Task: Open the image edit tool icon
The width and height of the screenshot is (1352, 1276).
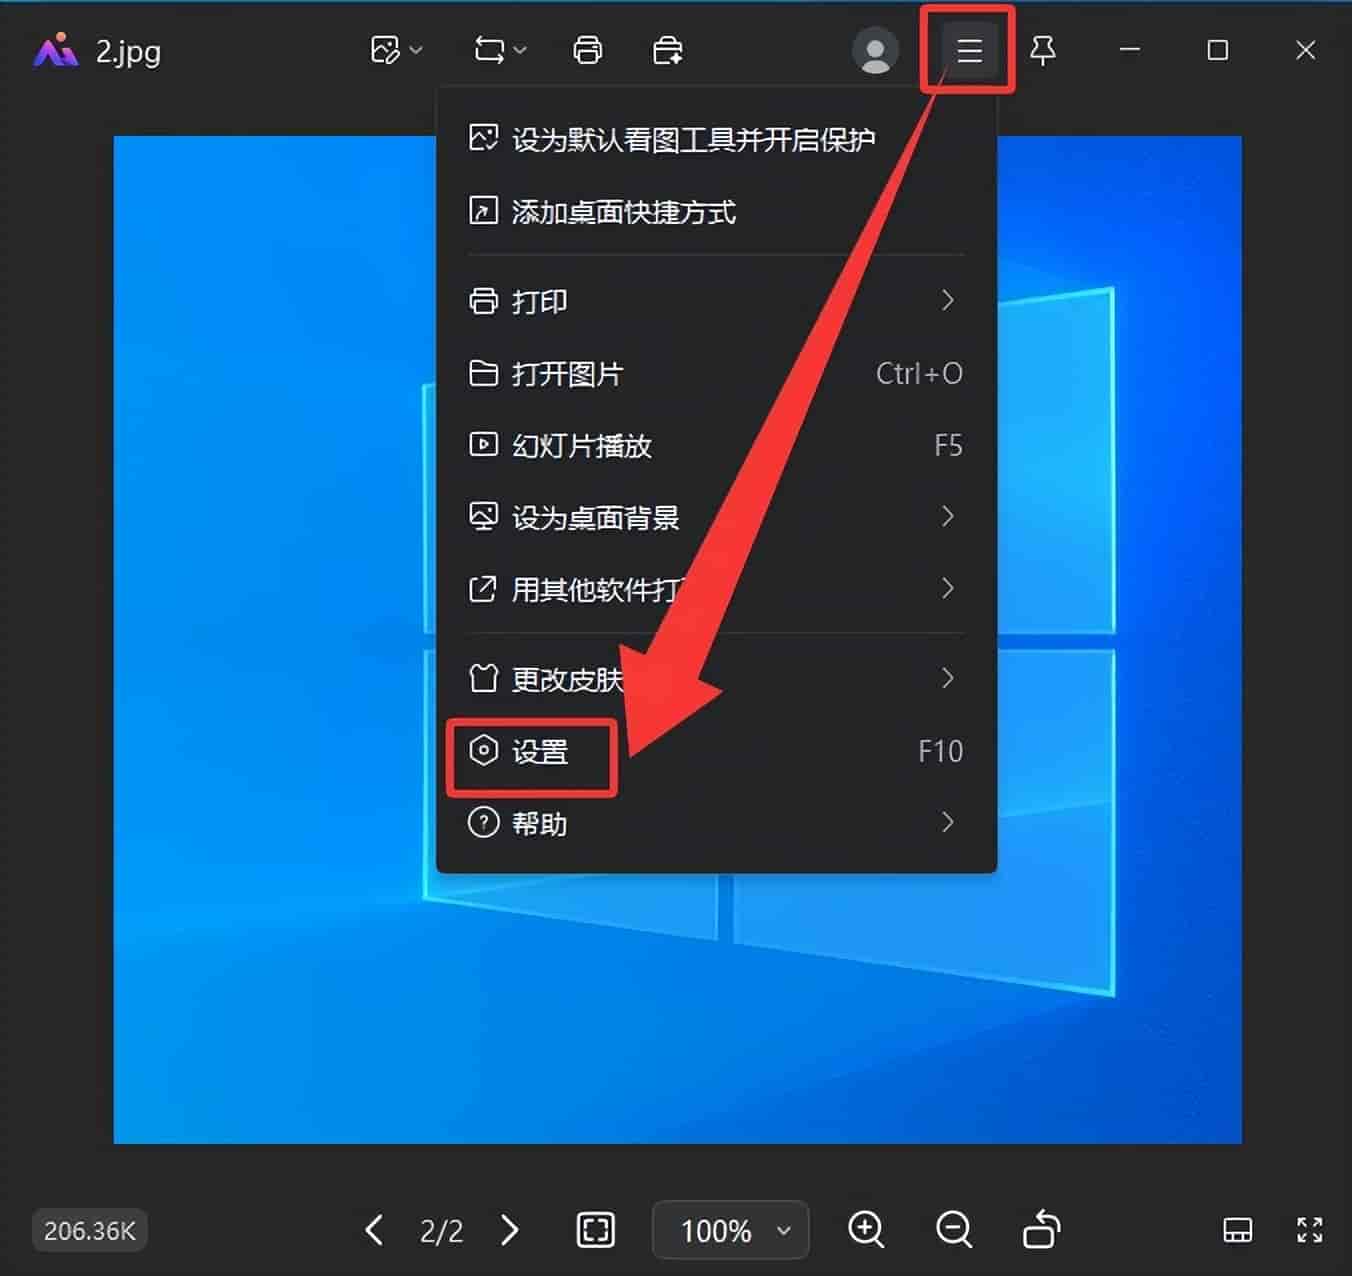Action: [x=385, y=50]
